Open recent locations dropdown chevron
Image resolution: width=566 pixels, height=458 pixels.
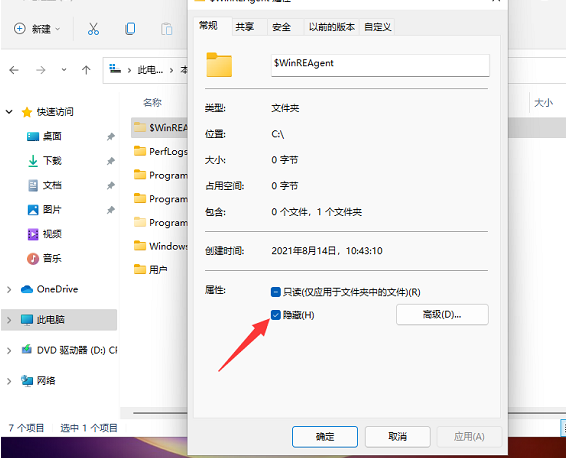pyautogui.click(x=64, y=70)
